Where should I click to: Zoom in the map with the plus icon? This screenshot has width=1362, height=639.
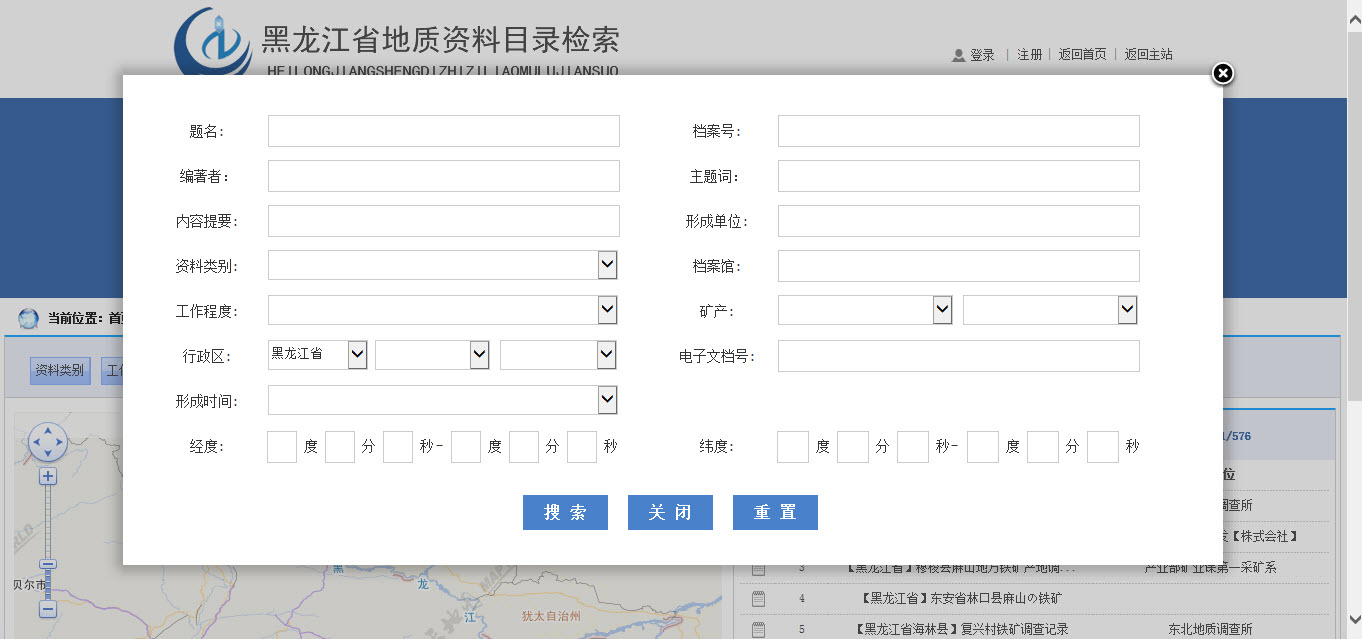pyautogui.click(x=47, y=477)
